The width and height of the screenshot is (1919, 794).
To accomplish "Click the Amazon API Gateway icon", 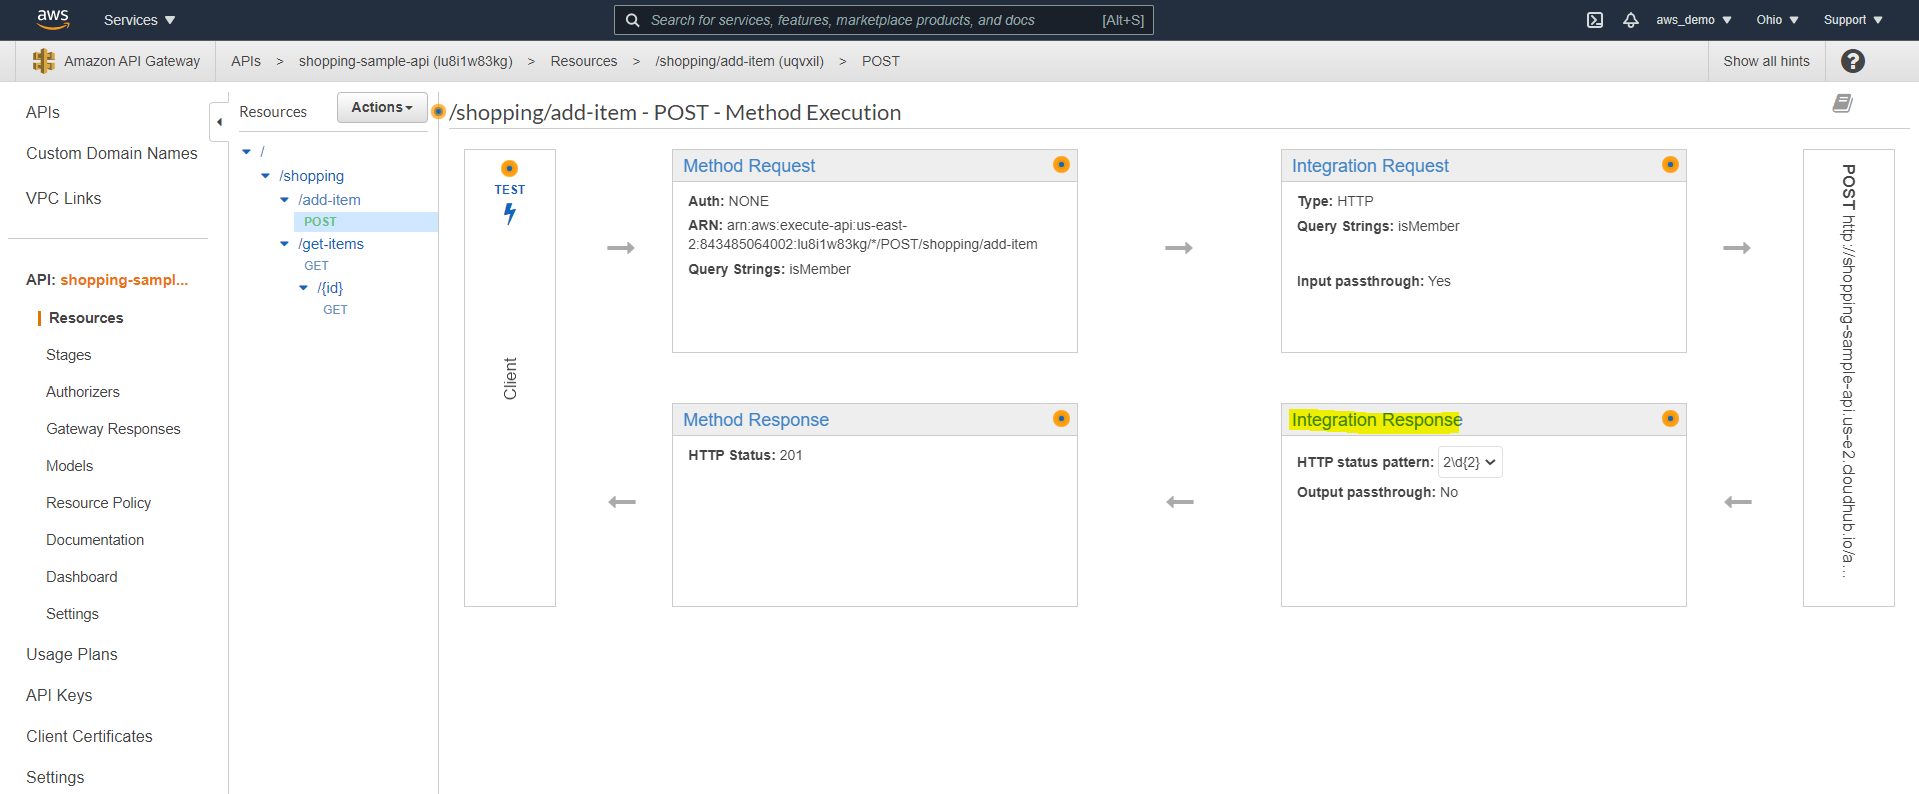I will tap(43, 61).
